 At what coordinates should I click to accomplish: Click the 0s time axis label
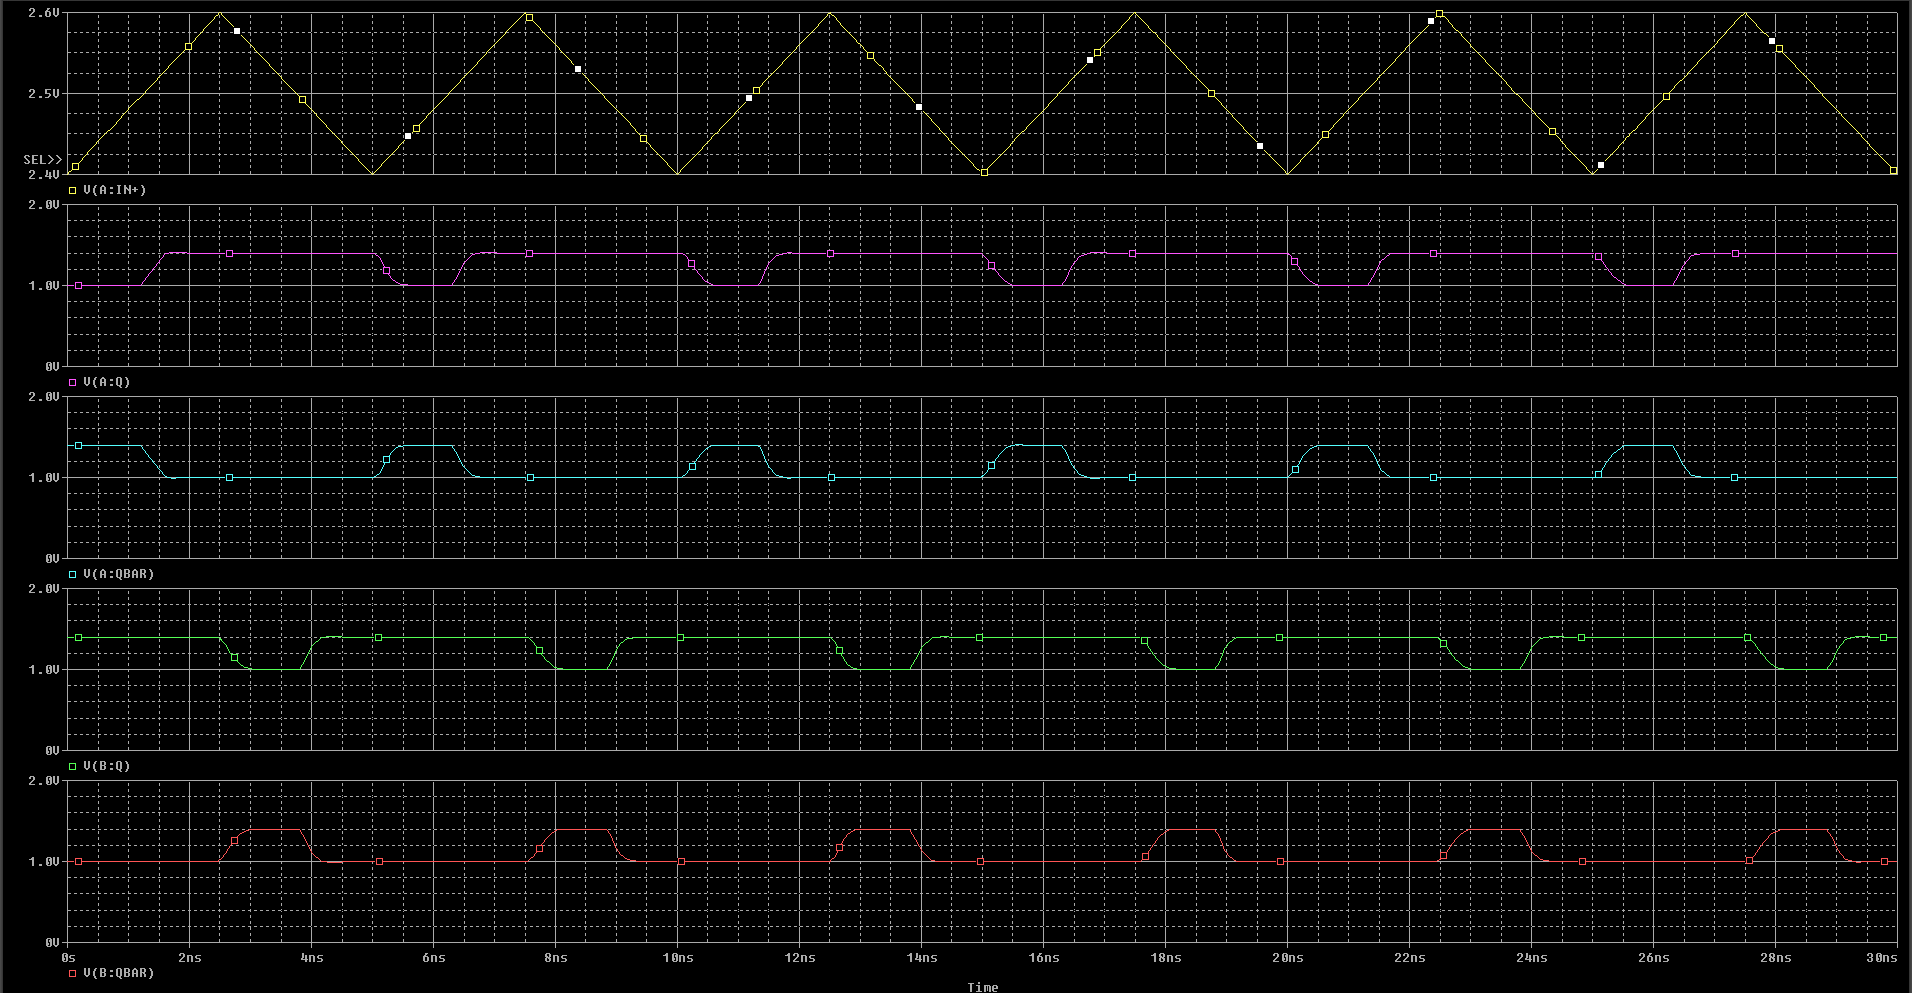point(68,958)
